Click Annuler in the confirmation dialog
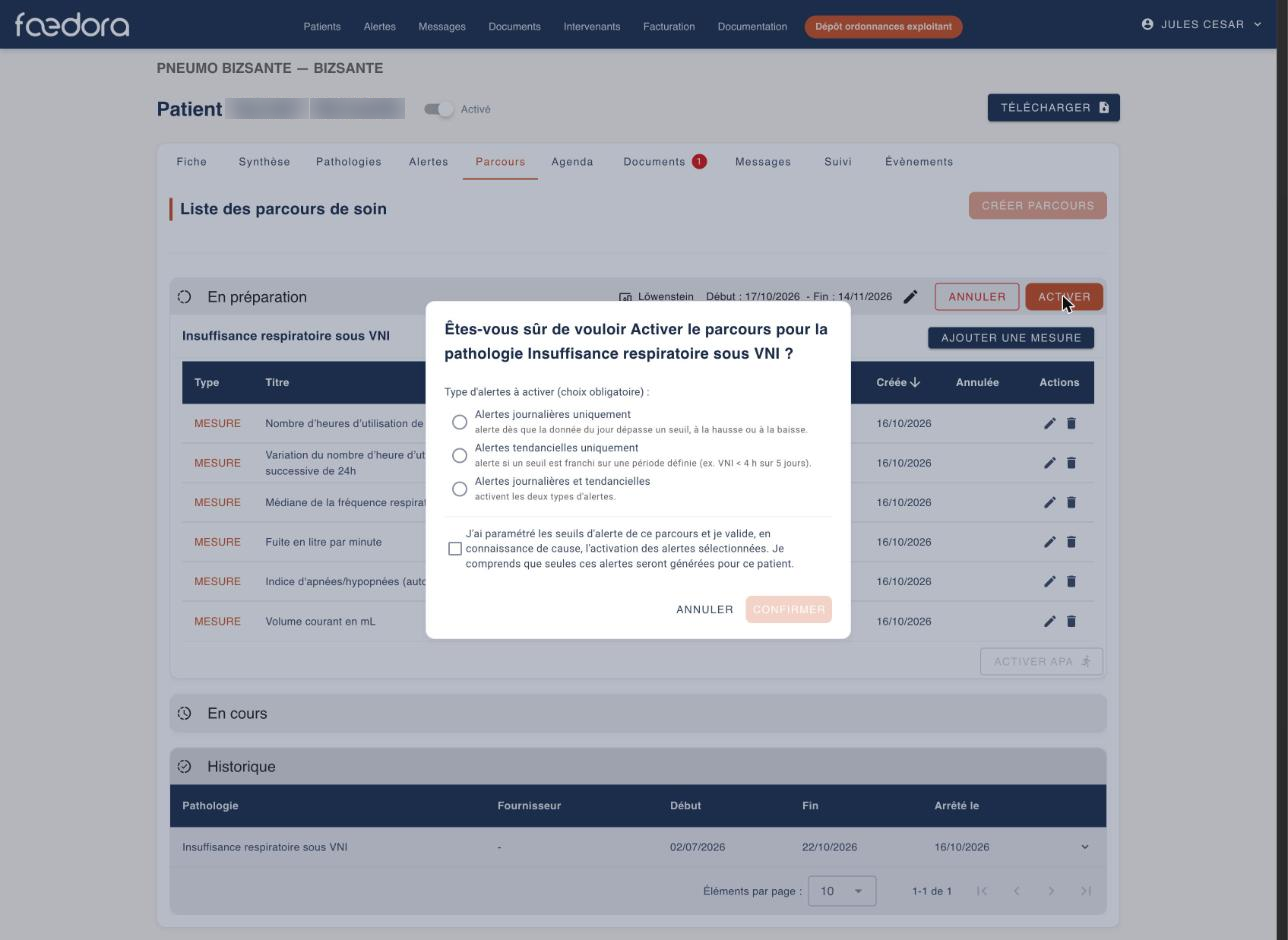1288x940 pixels. tap(705, 609)
